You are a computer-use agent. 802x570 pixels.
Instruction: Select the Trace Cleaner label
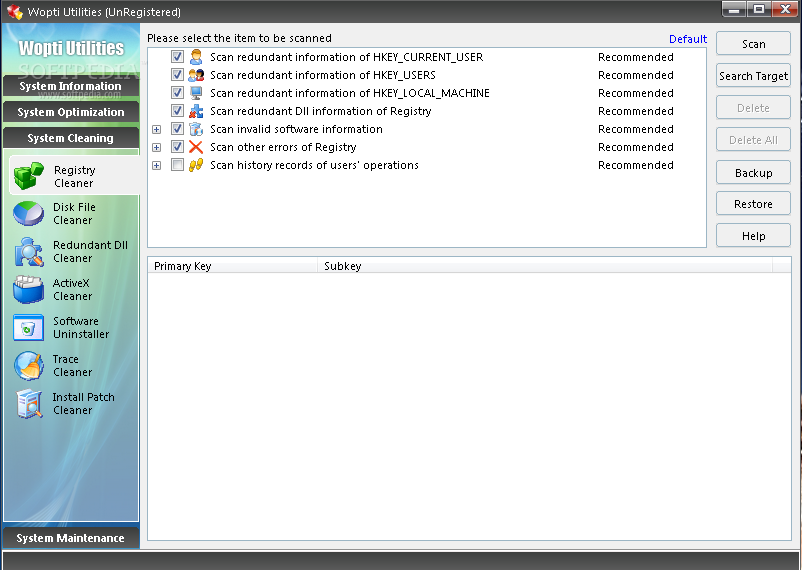tap(73, 365)
